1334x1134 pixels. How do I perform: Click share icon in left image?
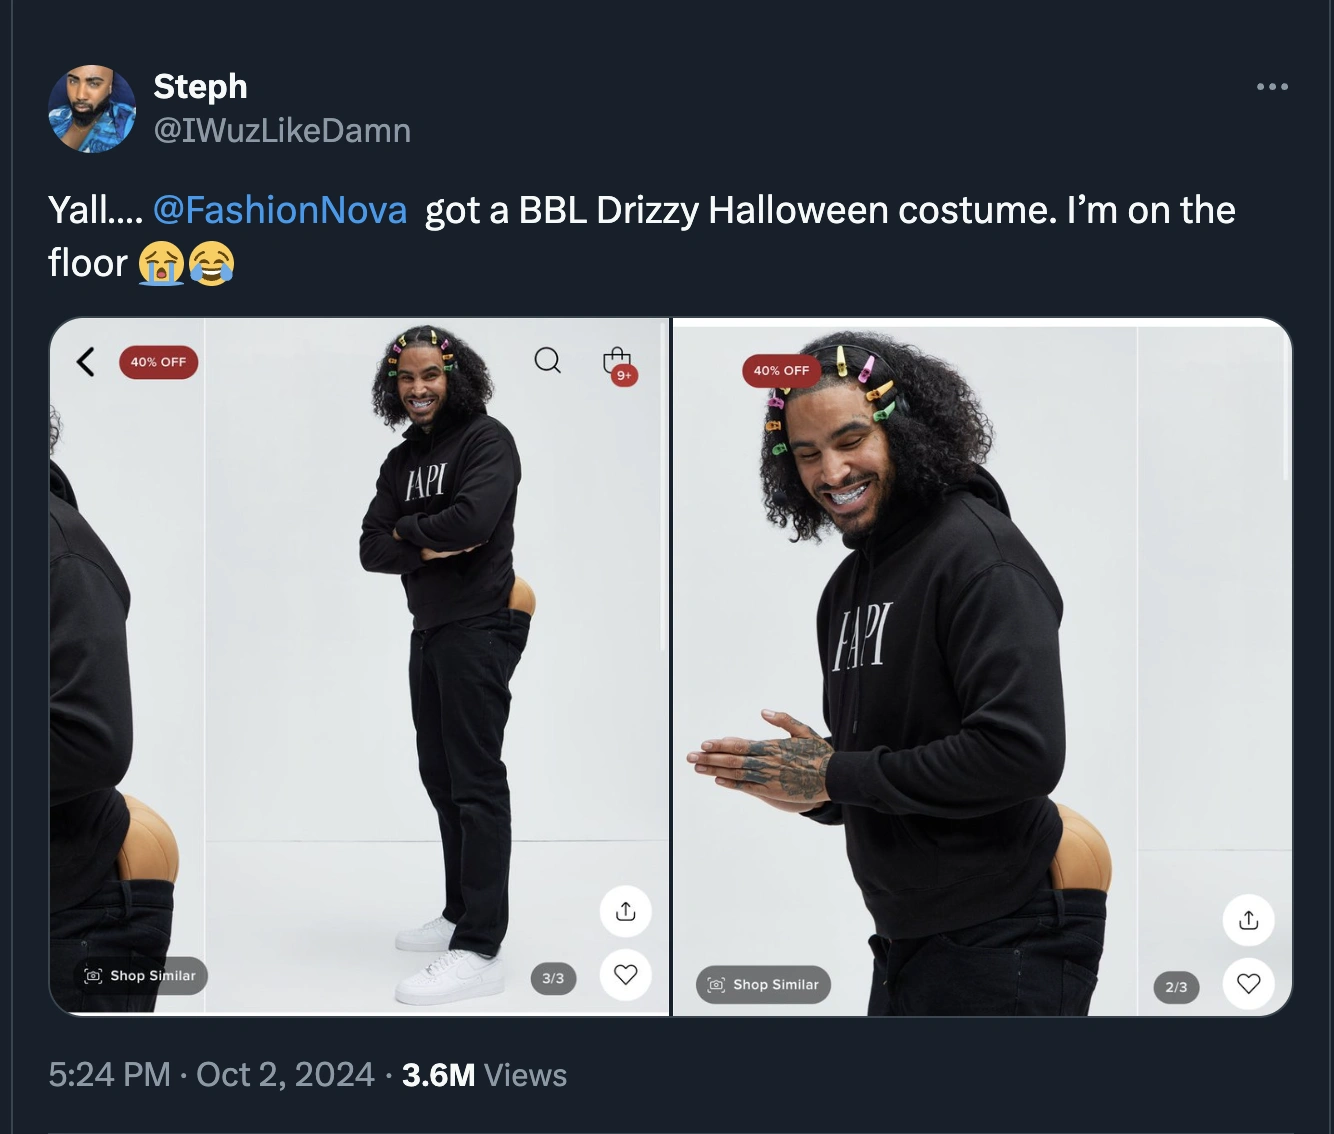coord(626,911)
